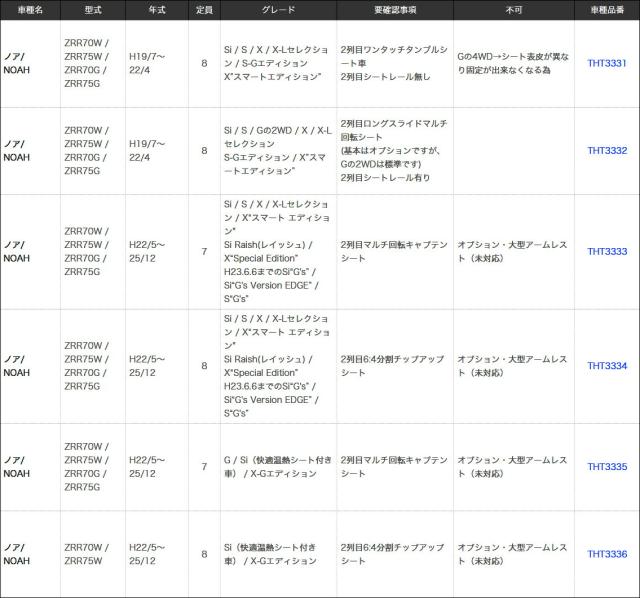Select the H22/5～25/12 year in THT3333 row
Viewport: 640px width, 598px height.
tap(147, 251)
